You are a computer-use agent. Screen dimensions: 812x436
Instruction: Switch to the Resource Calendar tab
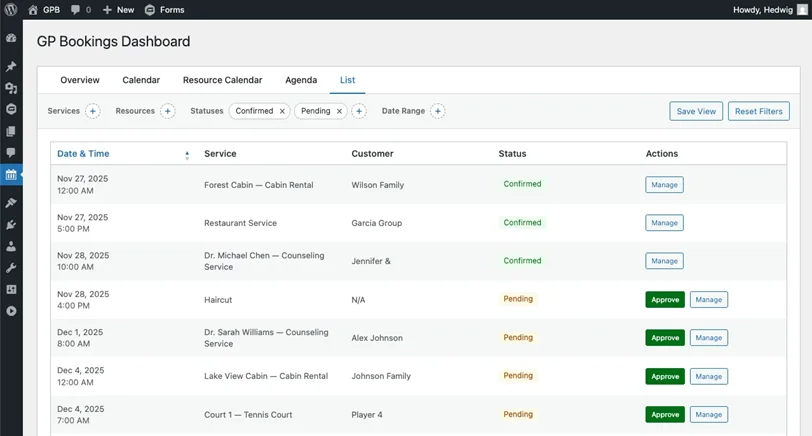(222, 80)
